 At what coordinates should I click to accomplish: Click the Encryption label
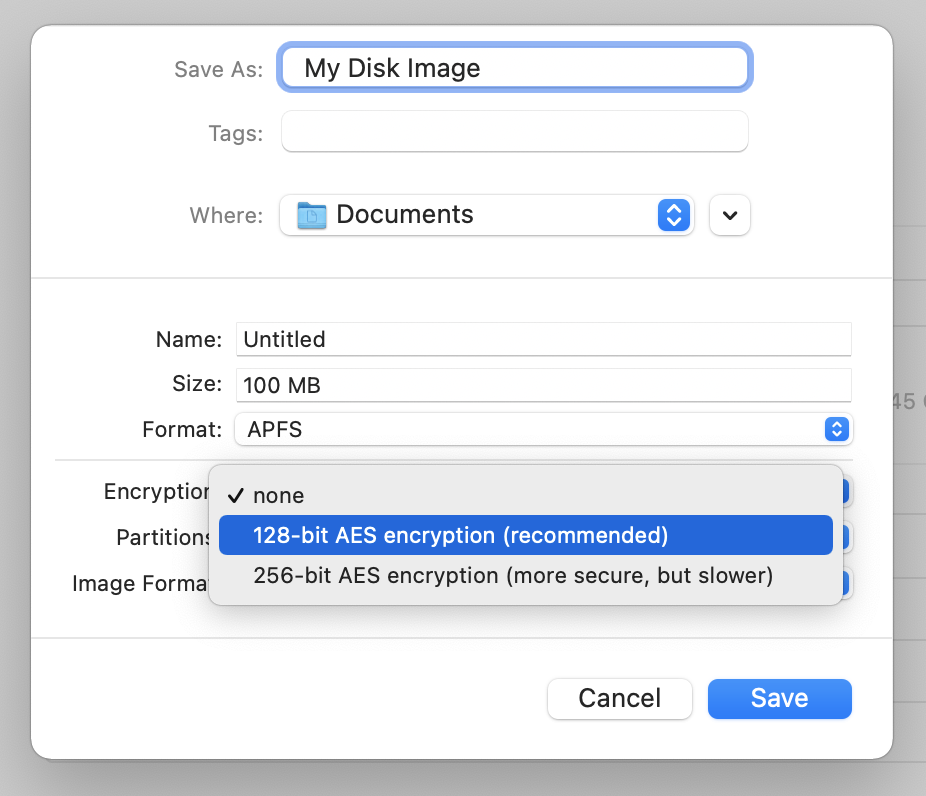(x=156, y=491)
